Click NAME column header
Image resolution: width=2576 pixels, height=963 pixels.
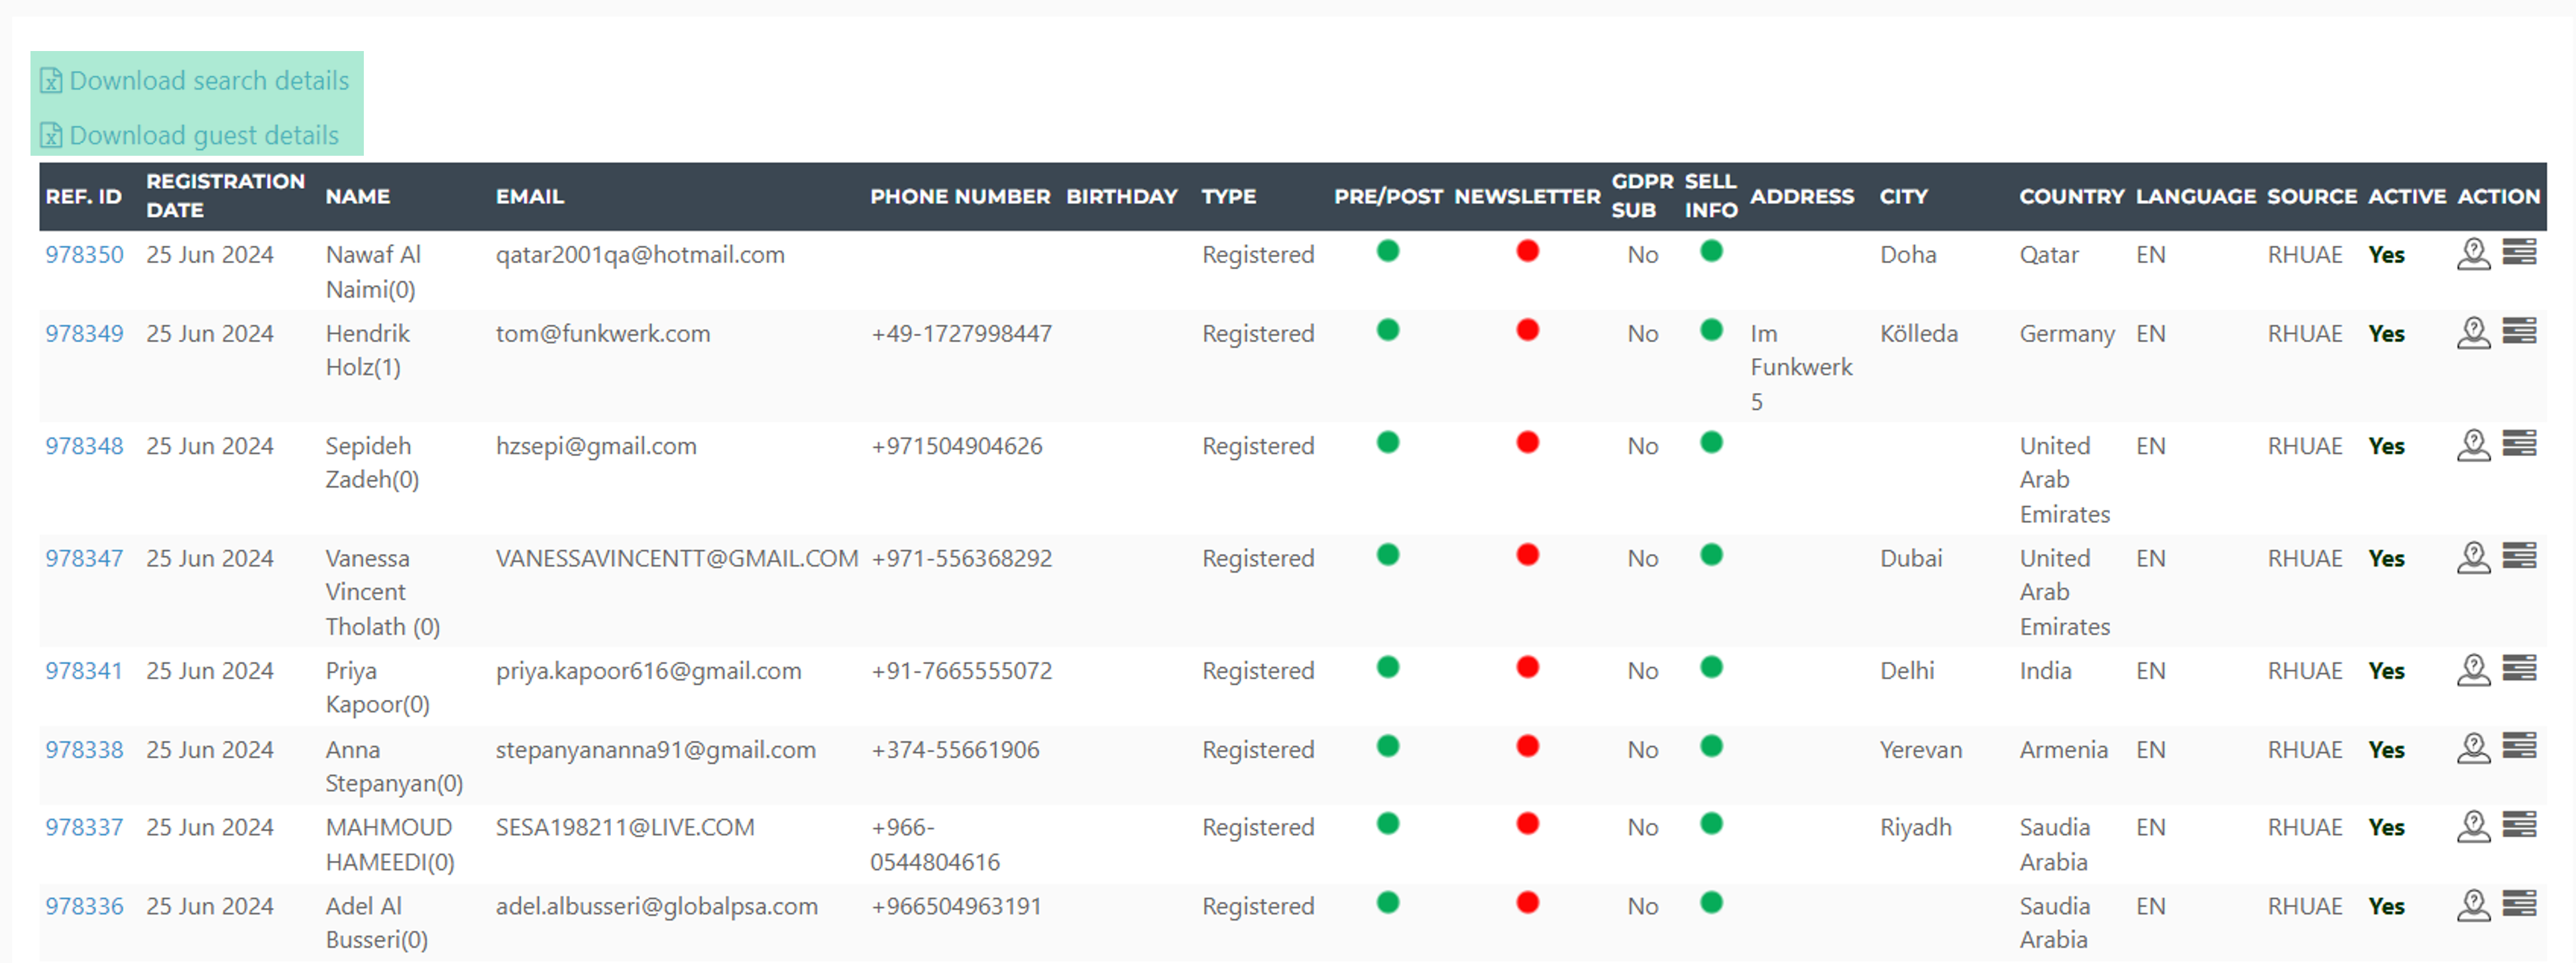pos(357,197)
